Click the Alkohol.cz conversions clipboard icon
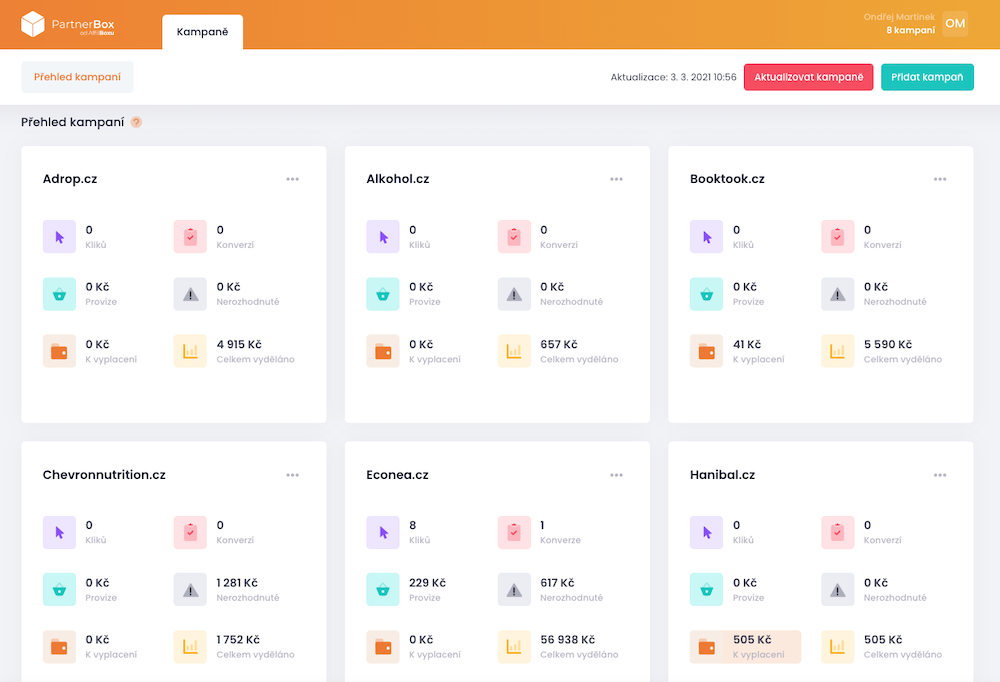Image resolution: width=1000 pixels, height=682 pixels. click(x=514, y=237)
